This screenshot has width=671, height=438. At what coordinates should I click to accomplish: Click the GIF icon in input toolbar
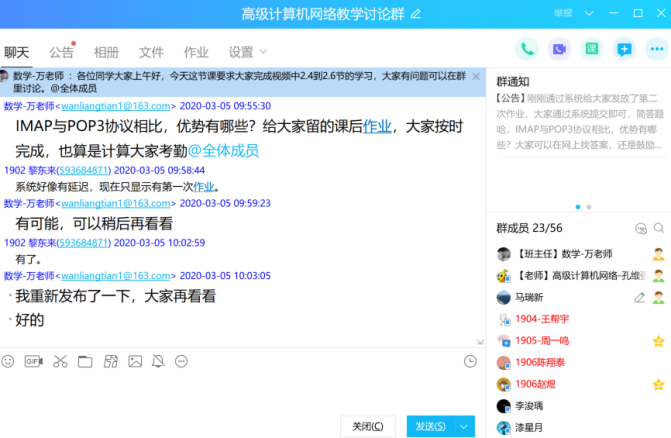coord(34,361)
